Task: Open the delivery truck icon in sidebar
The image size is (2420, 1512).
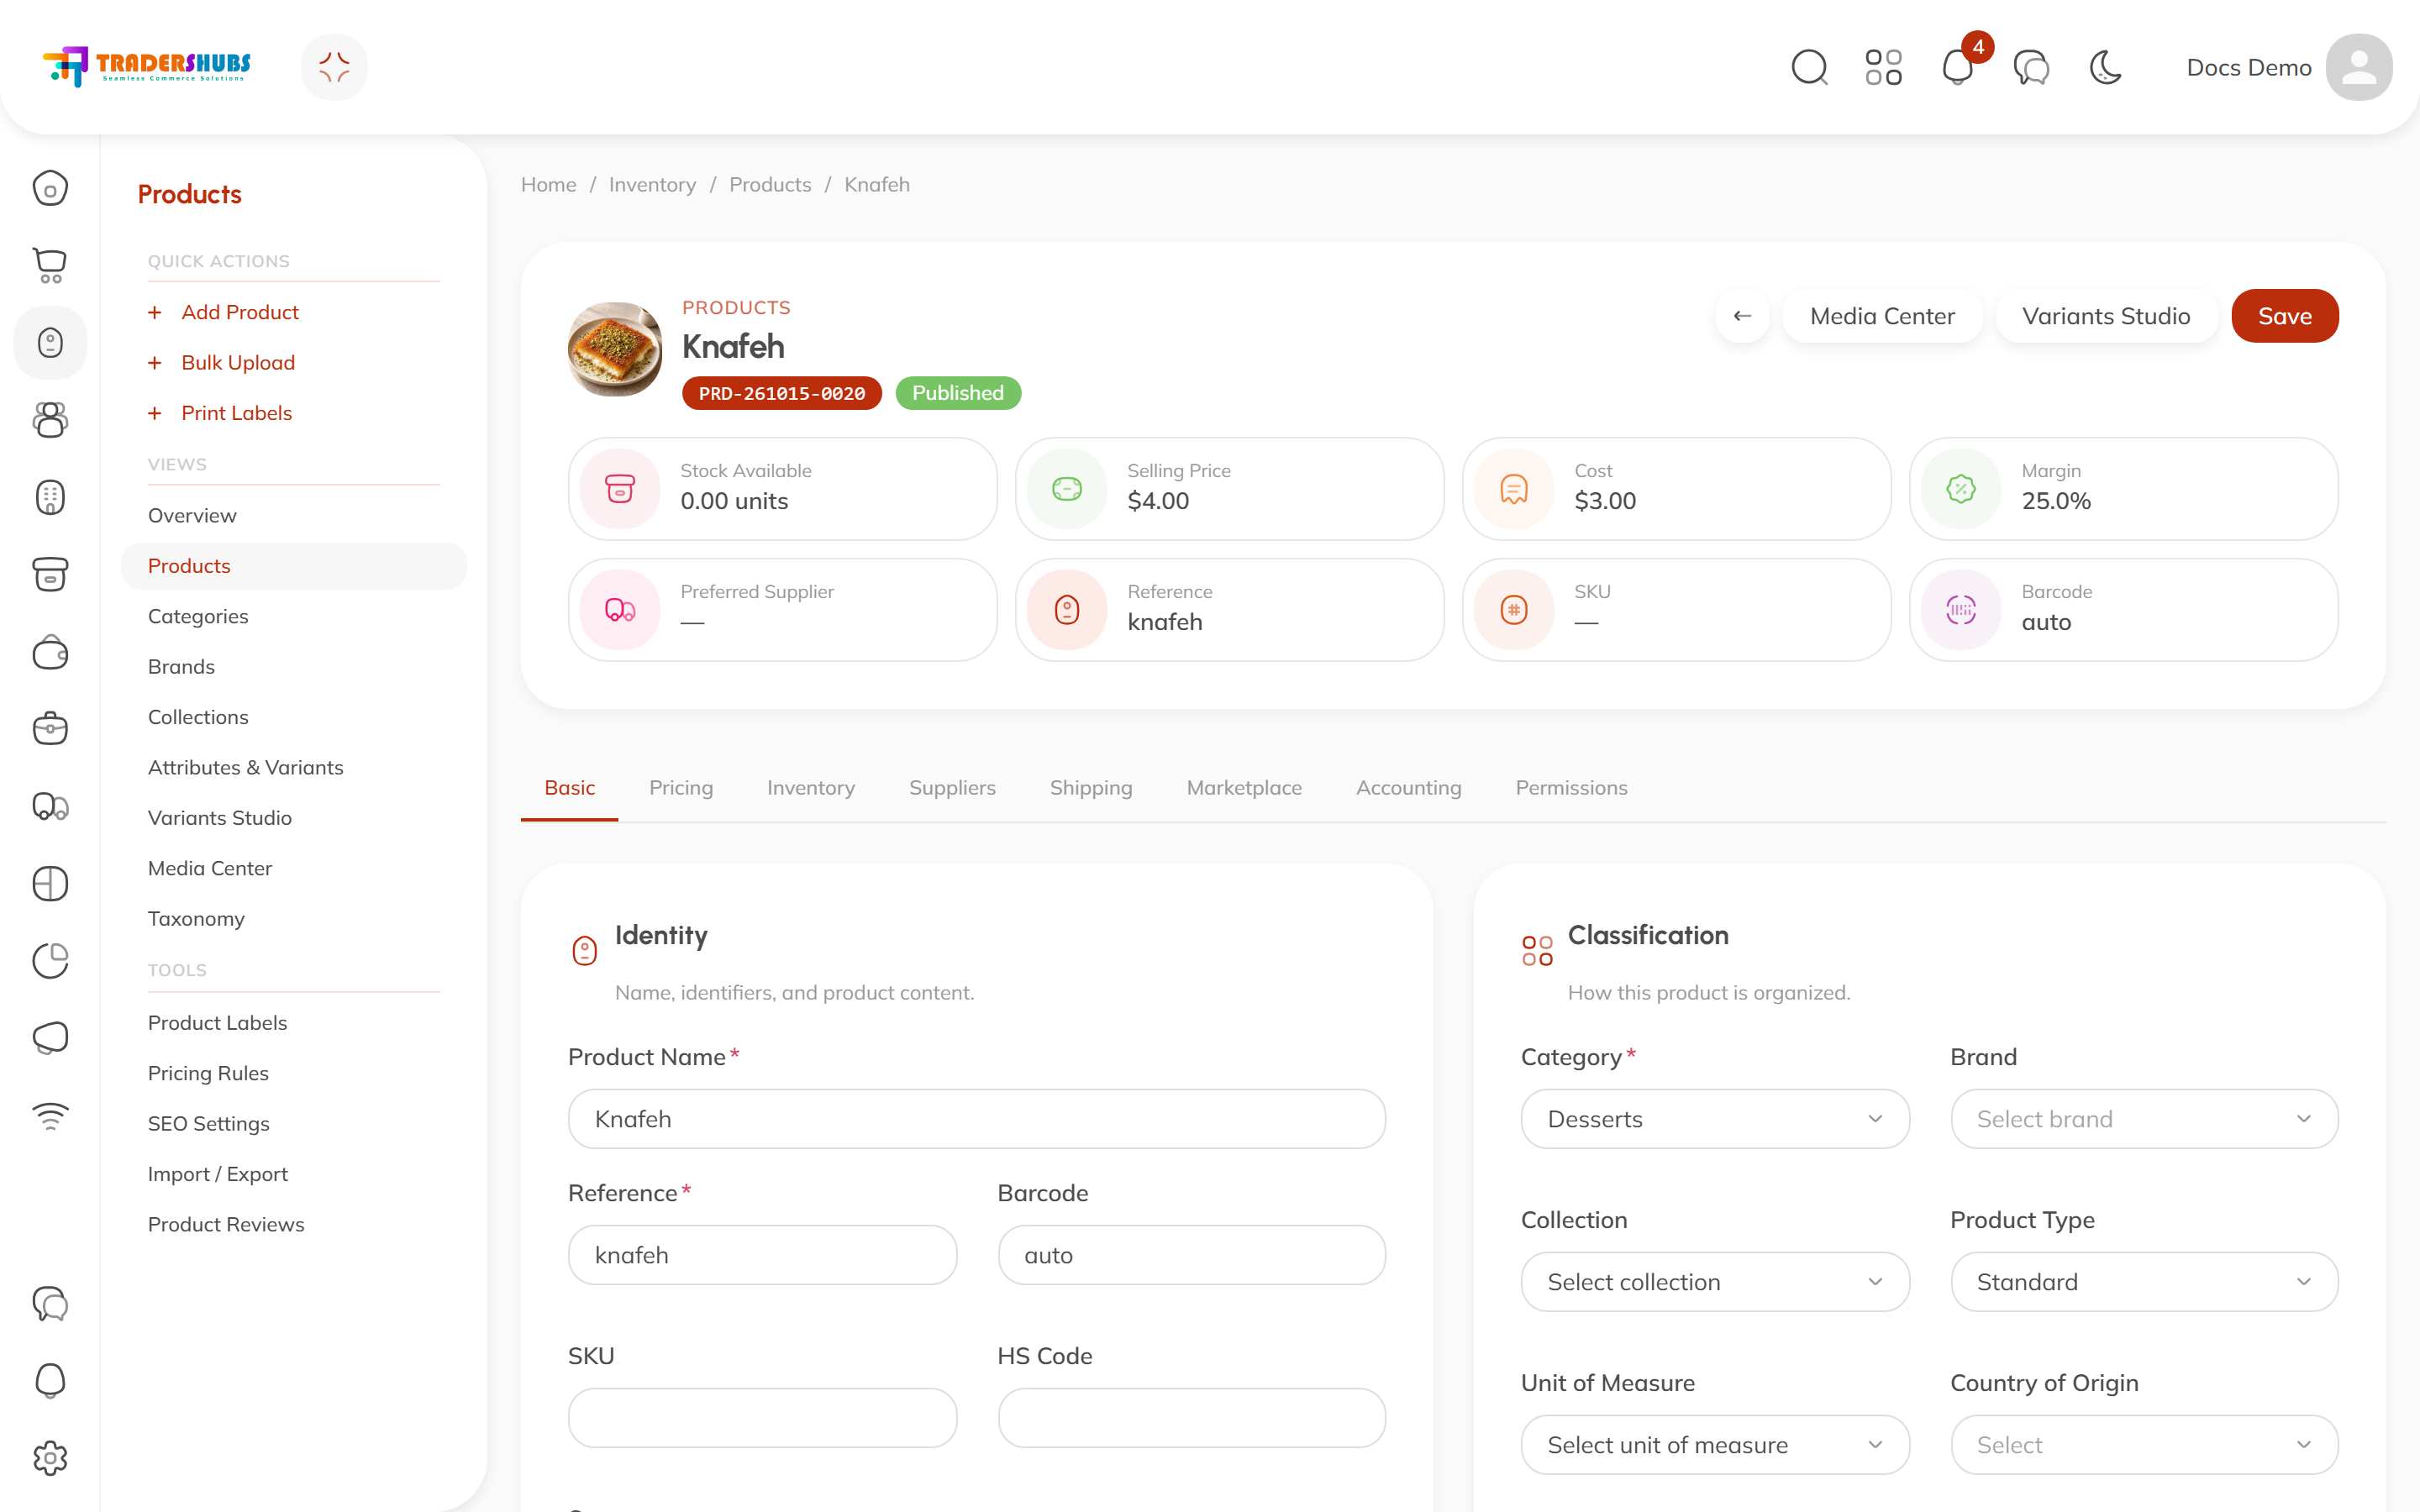Action: tap(50, 806)
